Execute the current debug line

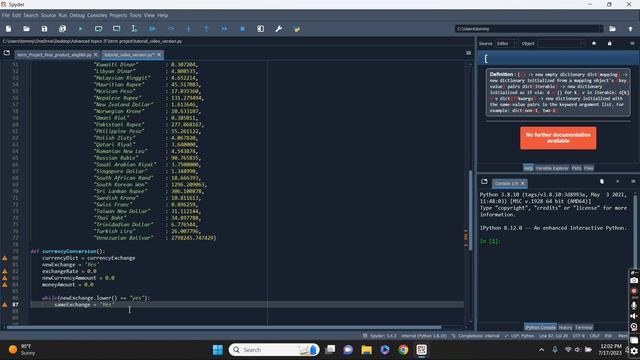pyautogui.click(x=171, y=29)
